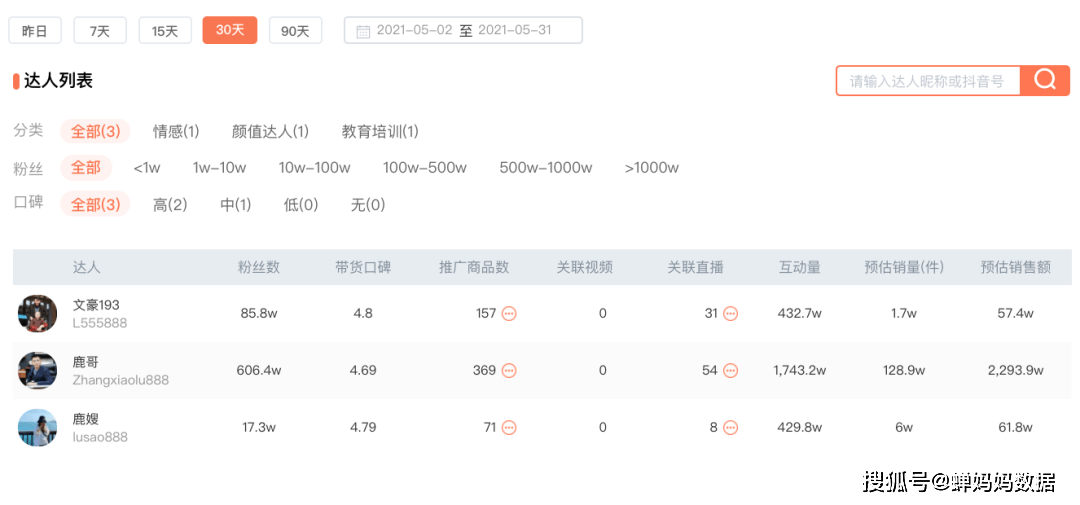1080x505 pixels.
Task: Expand 鹿嫂's 8 related livestreams icon
Action: coord(731,428)
